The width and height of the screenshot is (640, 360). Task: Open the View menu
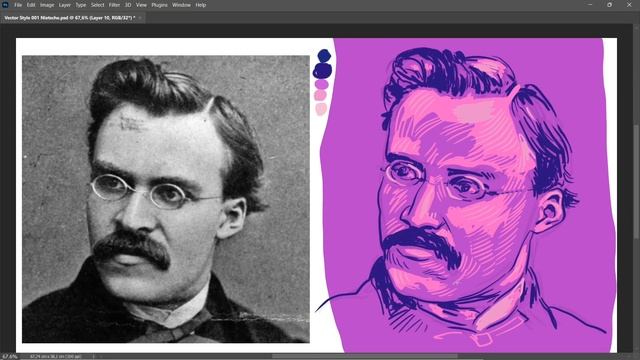pyautogui.click(x=141, y=5)
